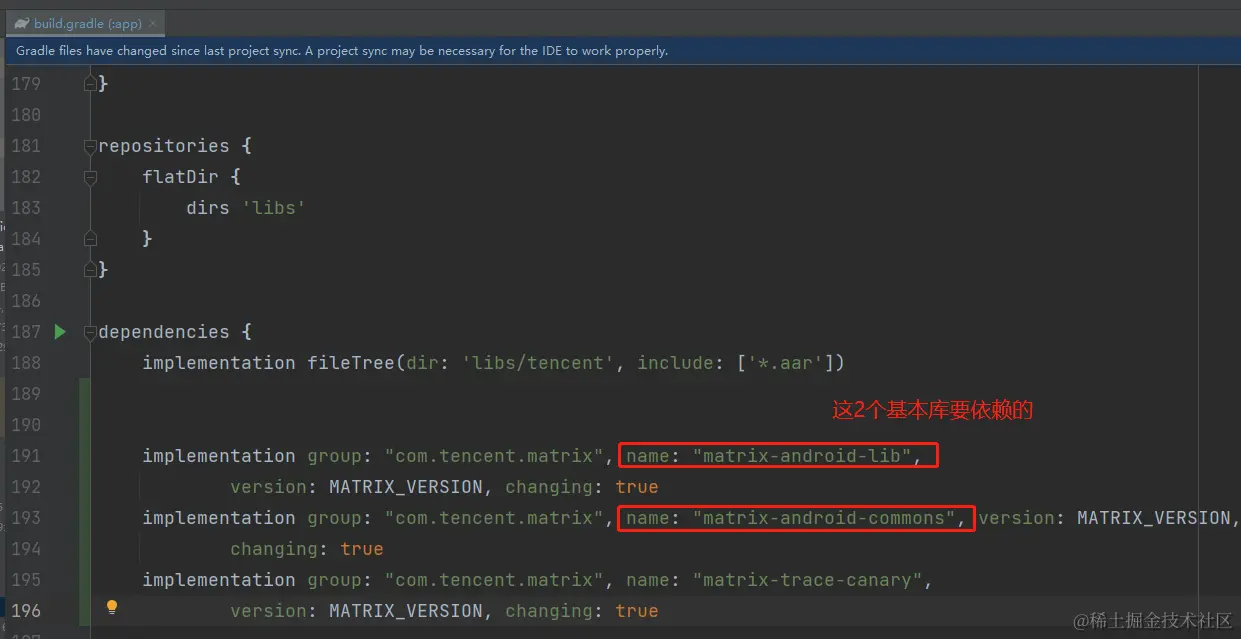This screenshot has height=639, width=1241.
Task: Click 'implementation' keyword on line 193
Action: pos(219,518)
